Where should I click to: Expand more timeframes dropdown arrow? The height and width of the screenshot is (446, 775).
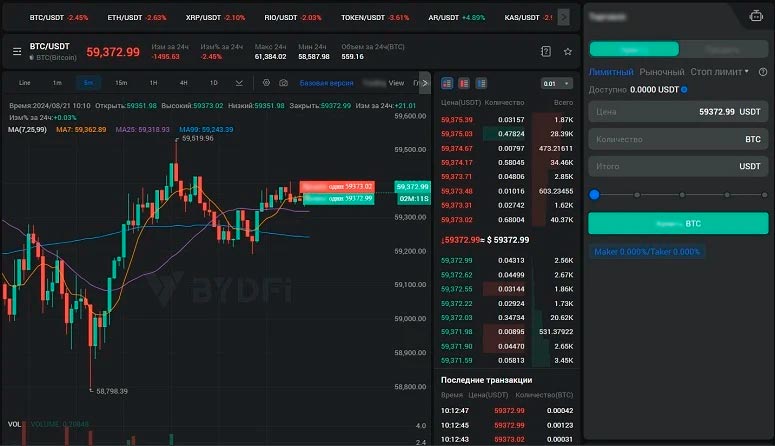point(239,83)
